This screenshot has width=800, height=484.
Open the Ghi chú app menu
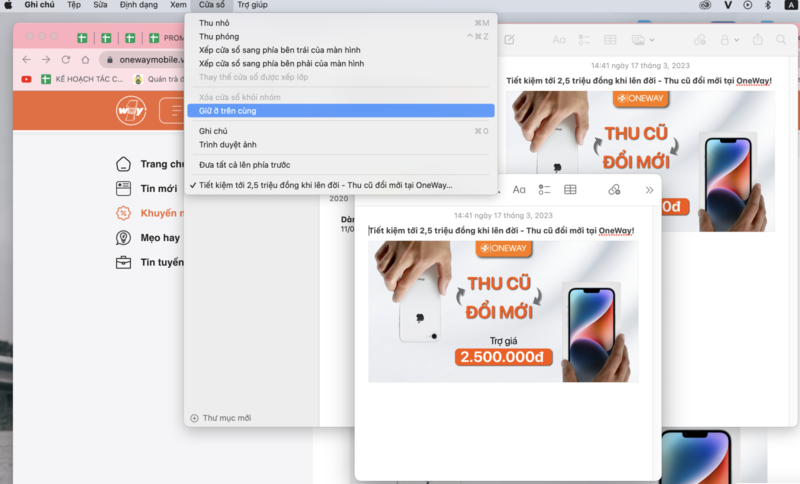coord(39,5)
